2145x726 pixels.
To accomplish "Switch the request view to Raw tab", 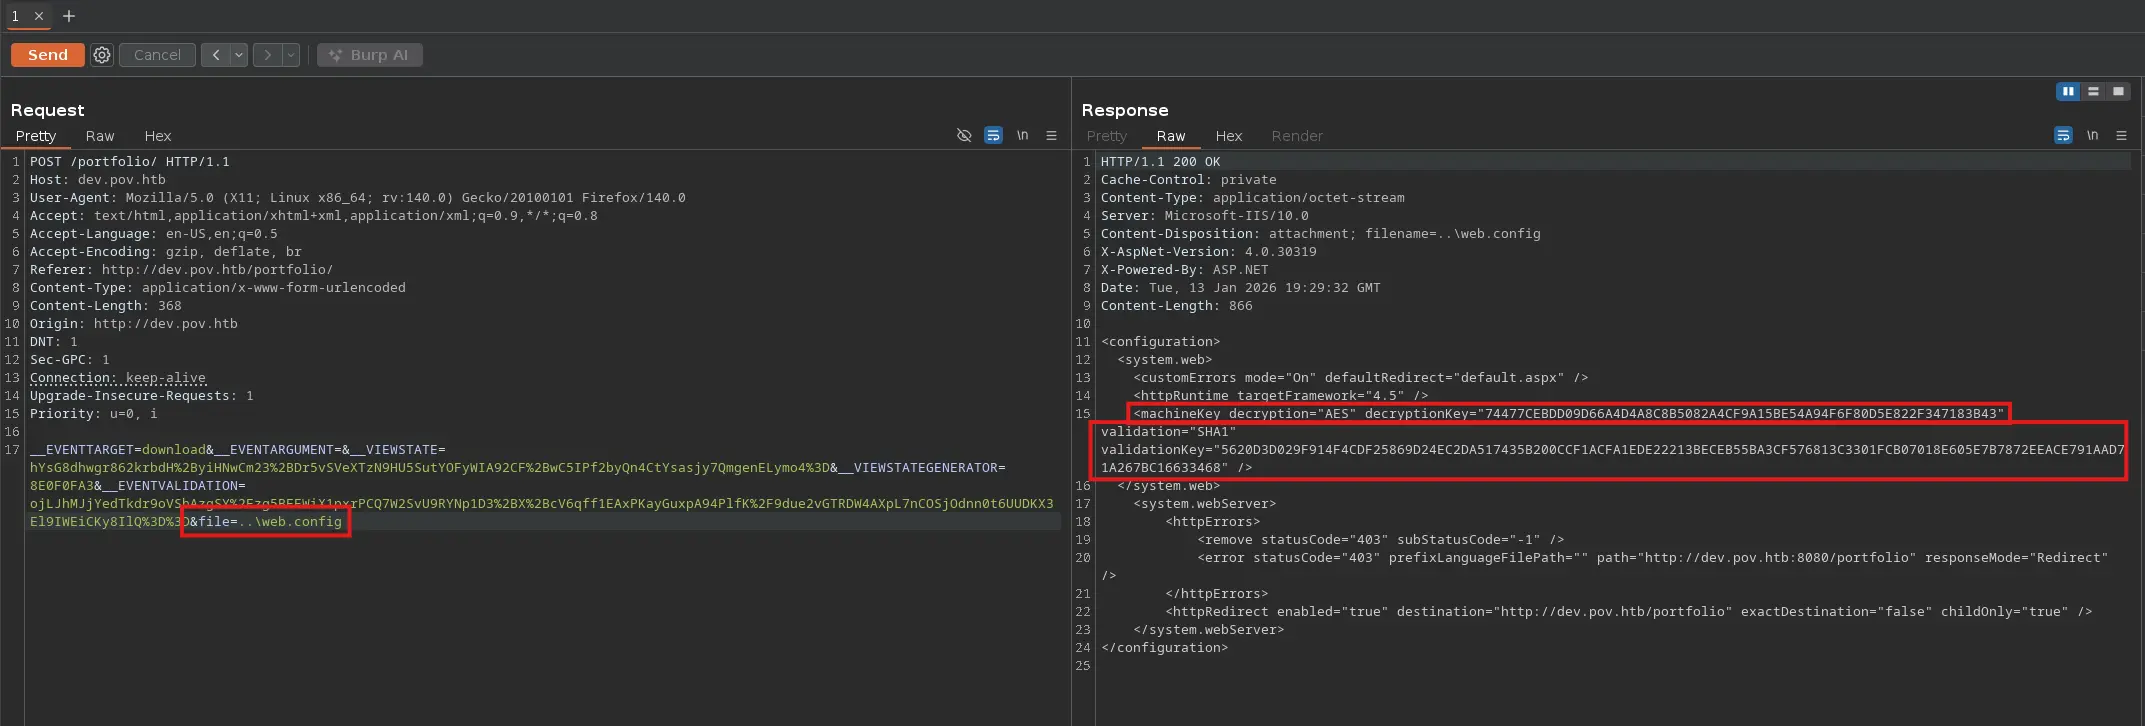I will click(x=100, y=136).
